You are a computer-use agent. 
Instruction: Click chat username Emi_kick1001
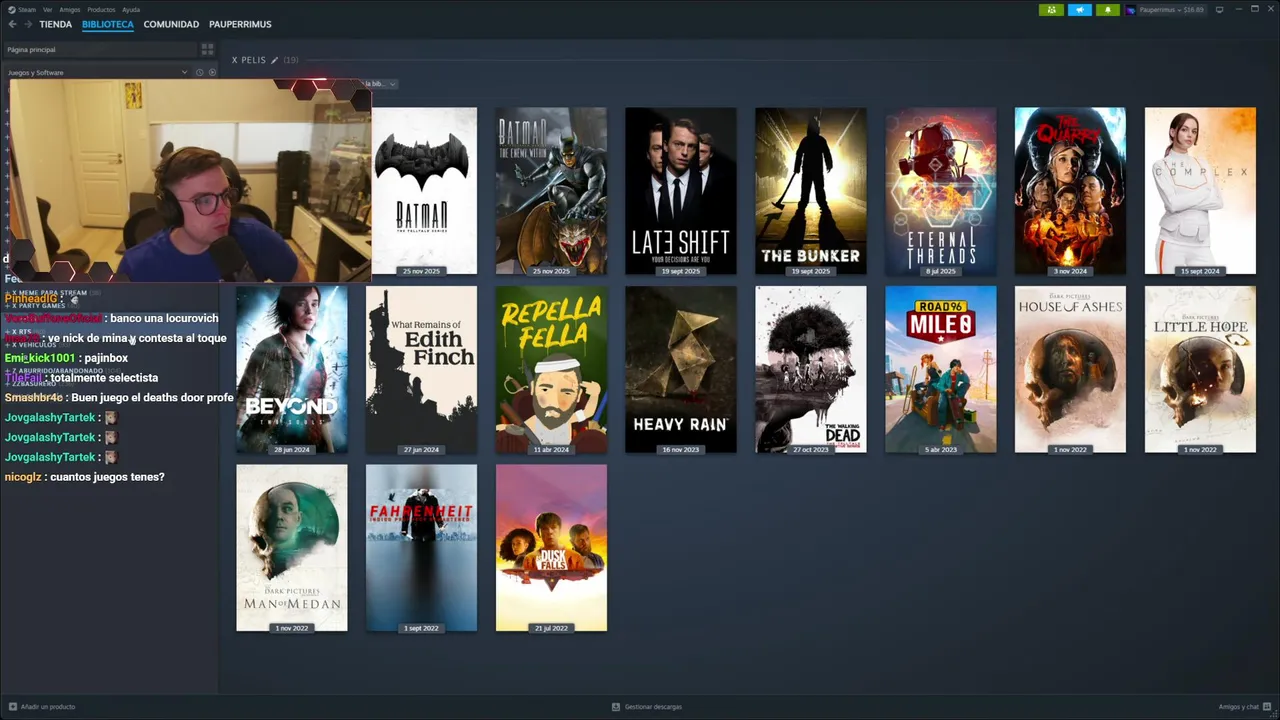[39, 358]
